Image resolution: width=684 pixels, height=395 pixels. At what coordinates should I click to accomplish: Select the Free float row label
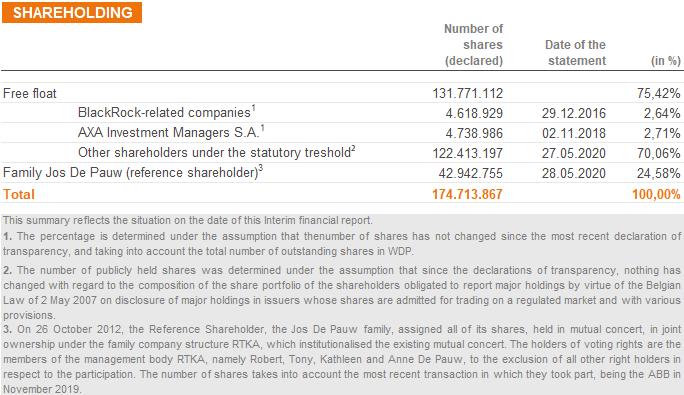[30, 93]
